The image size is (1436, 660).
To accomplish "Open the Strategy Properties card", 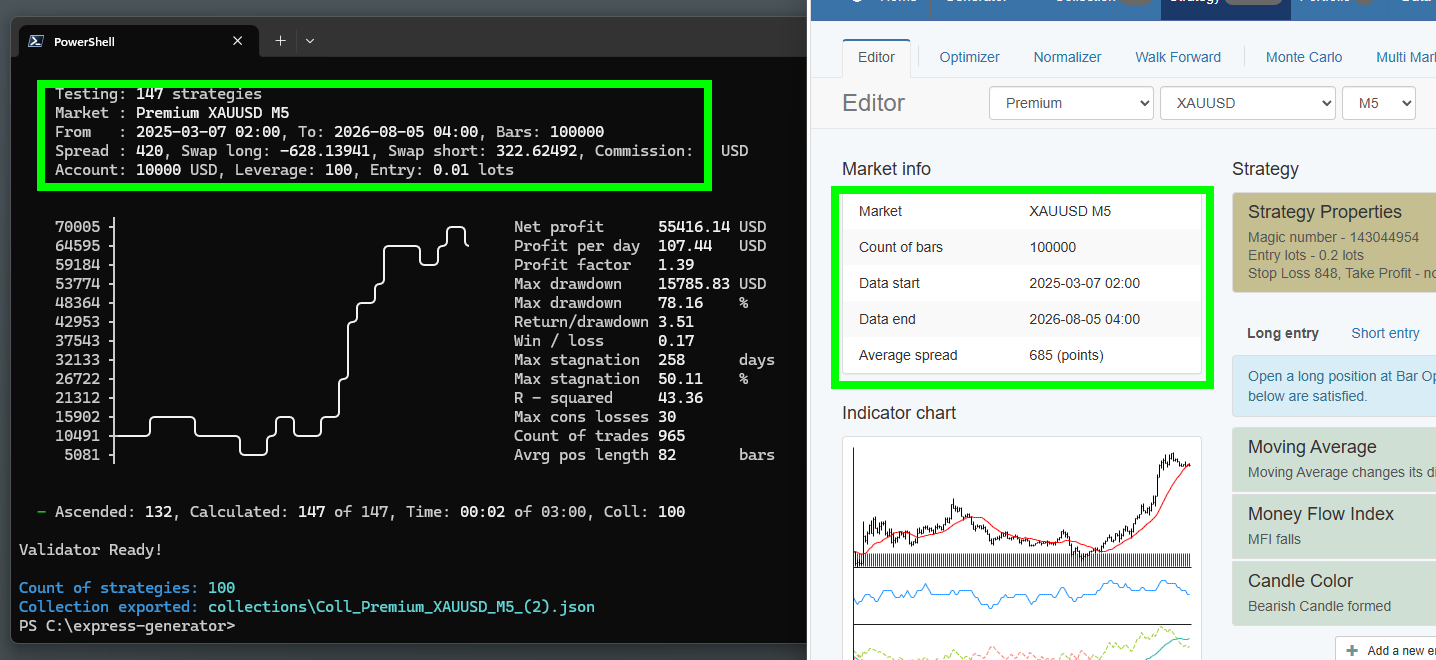I will tap(1334, 242).
